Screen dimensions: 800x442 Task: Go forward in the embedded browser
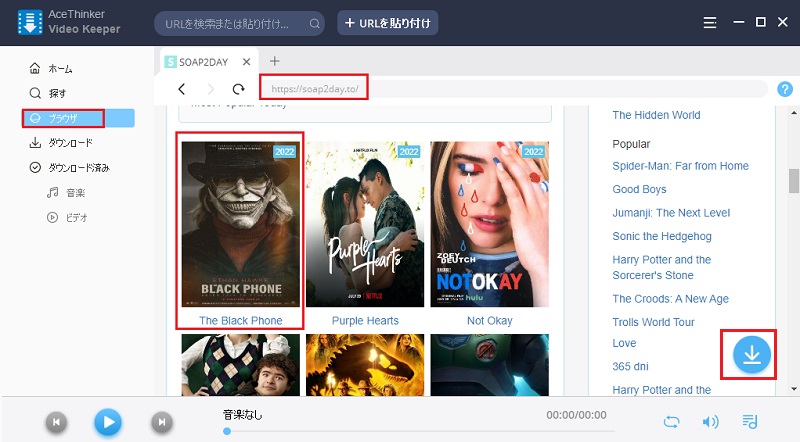[x=210, y=89]
